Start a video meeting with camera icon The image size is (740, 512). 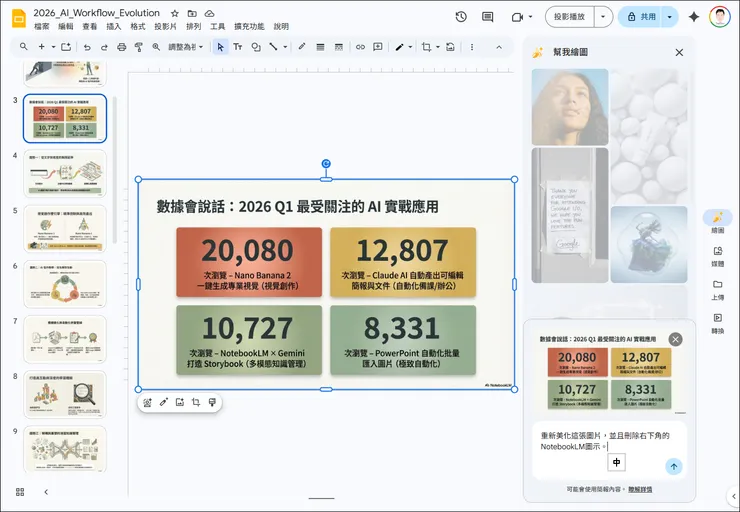518,17
